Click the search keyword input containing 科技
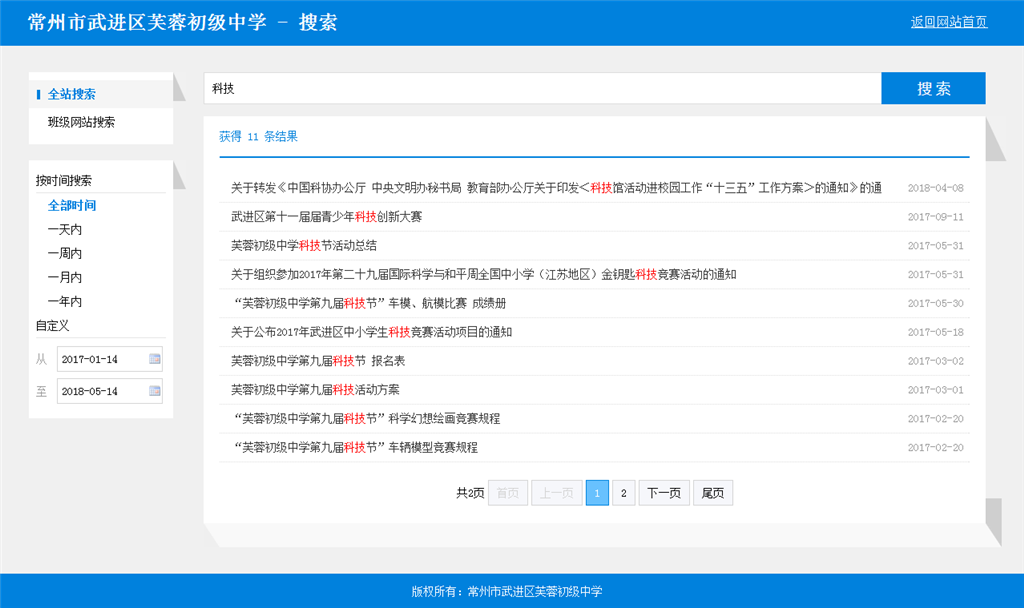Screen dimensions: 1024x608 (x=541, y=88)
